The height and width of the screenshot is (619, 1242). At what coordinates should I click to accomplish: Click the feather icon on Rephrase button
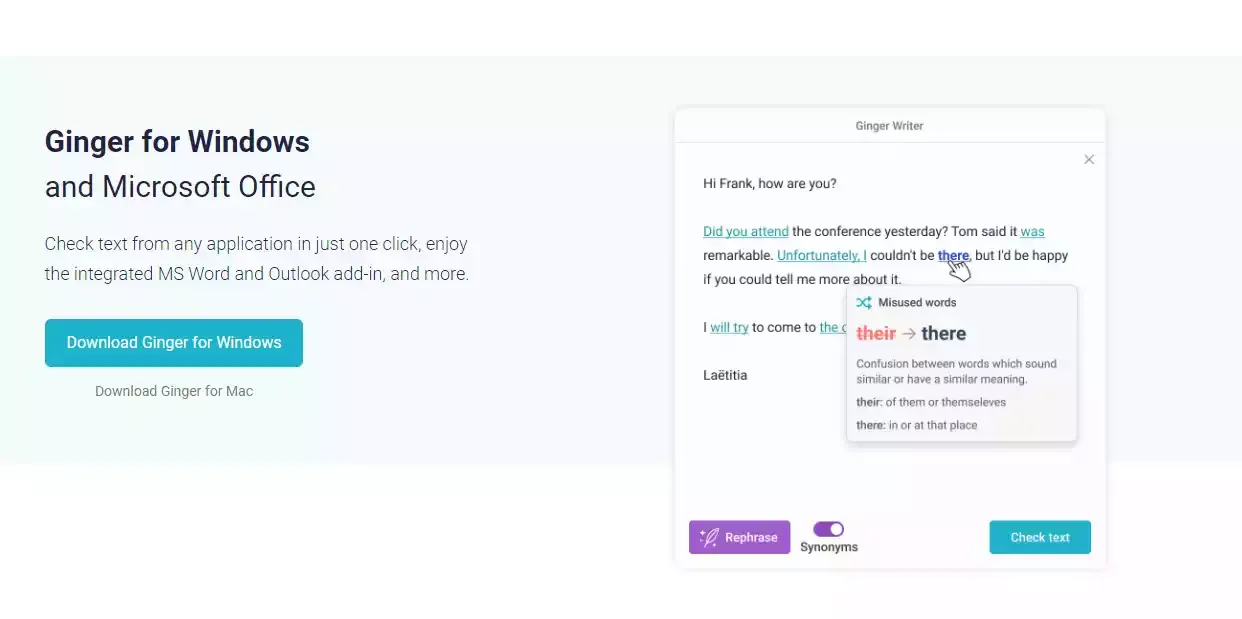pyautogui.click(x=709, y=538)
